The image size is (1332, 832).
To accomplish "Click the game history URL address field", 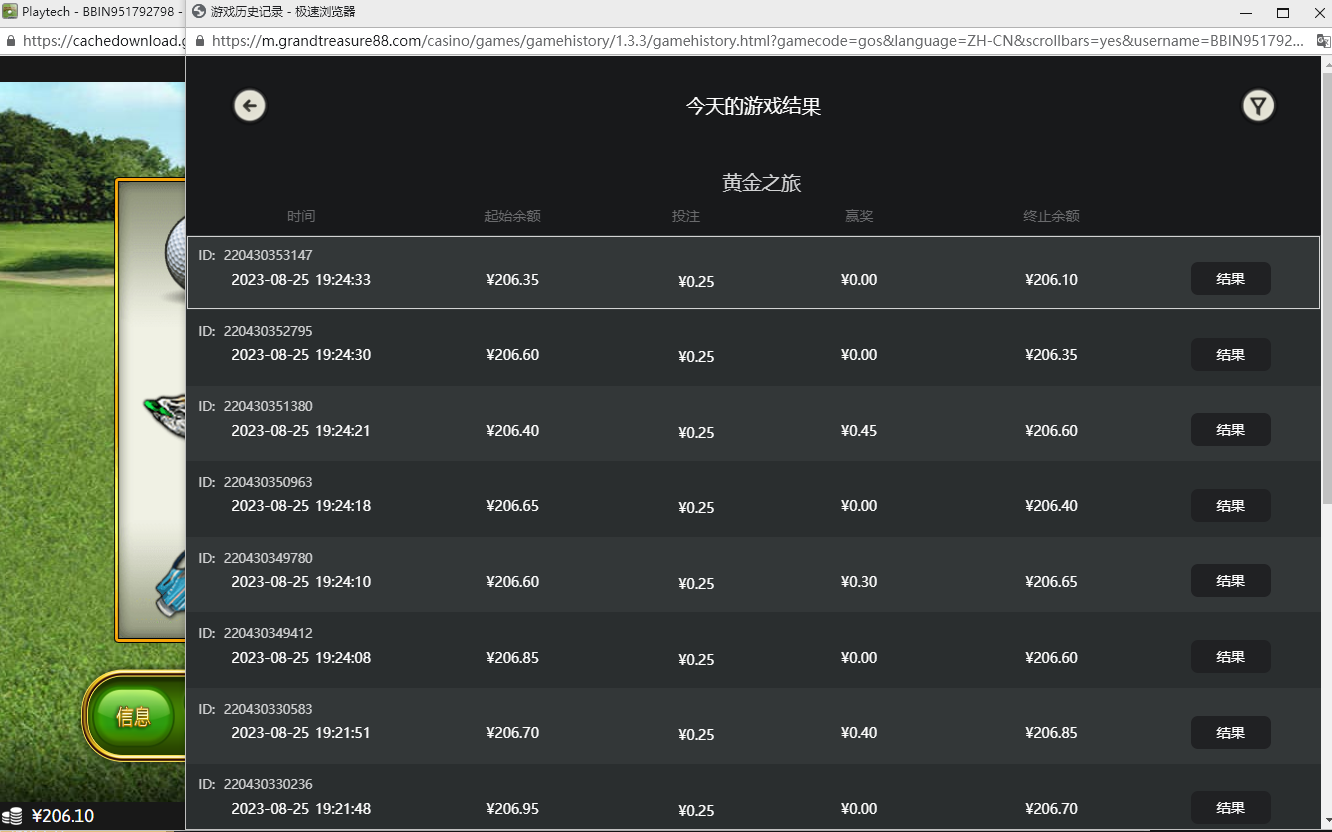I will [x=758, y=41].
